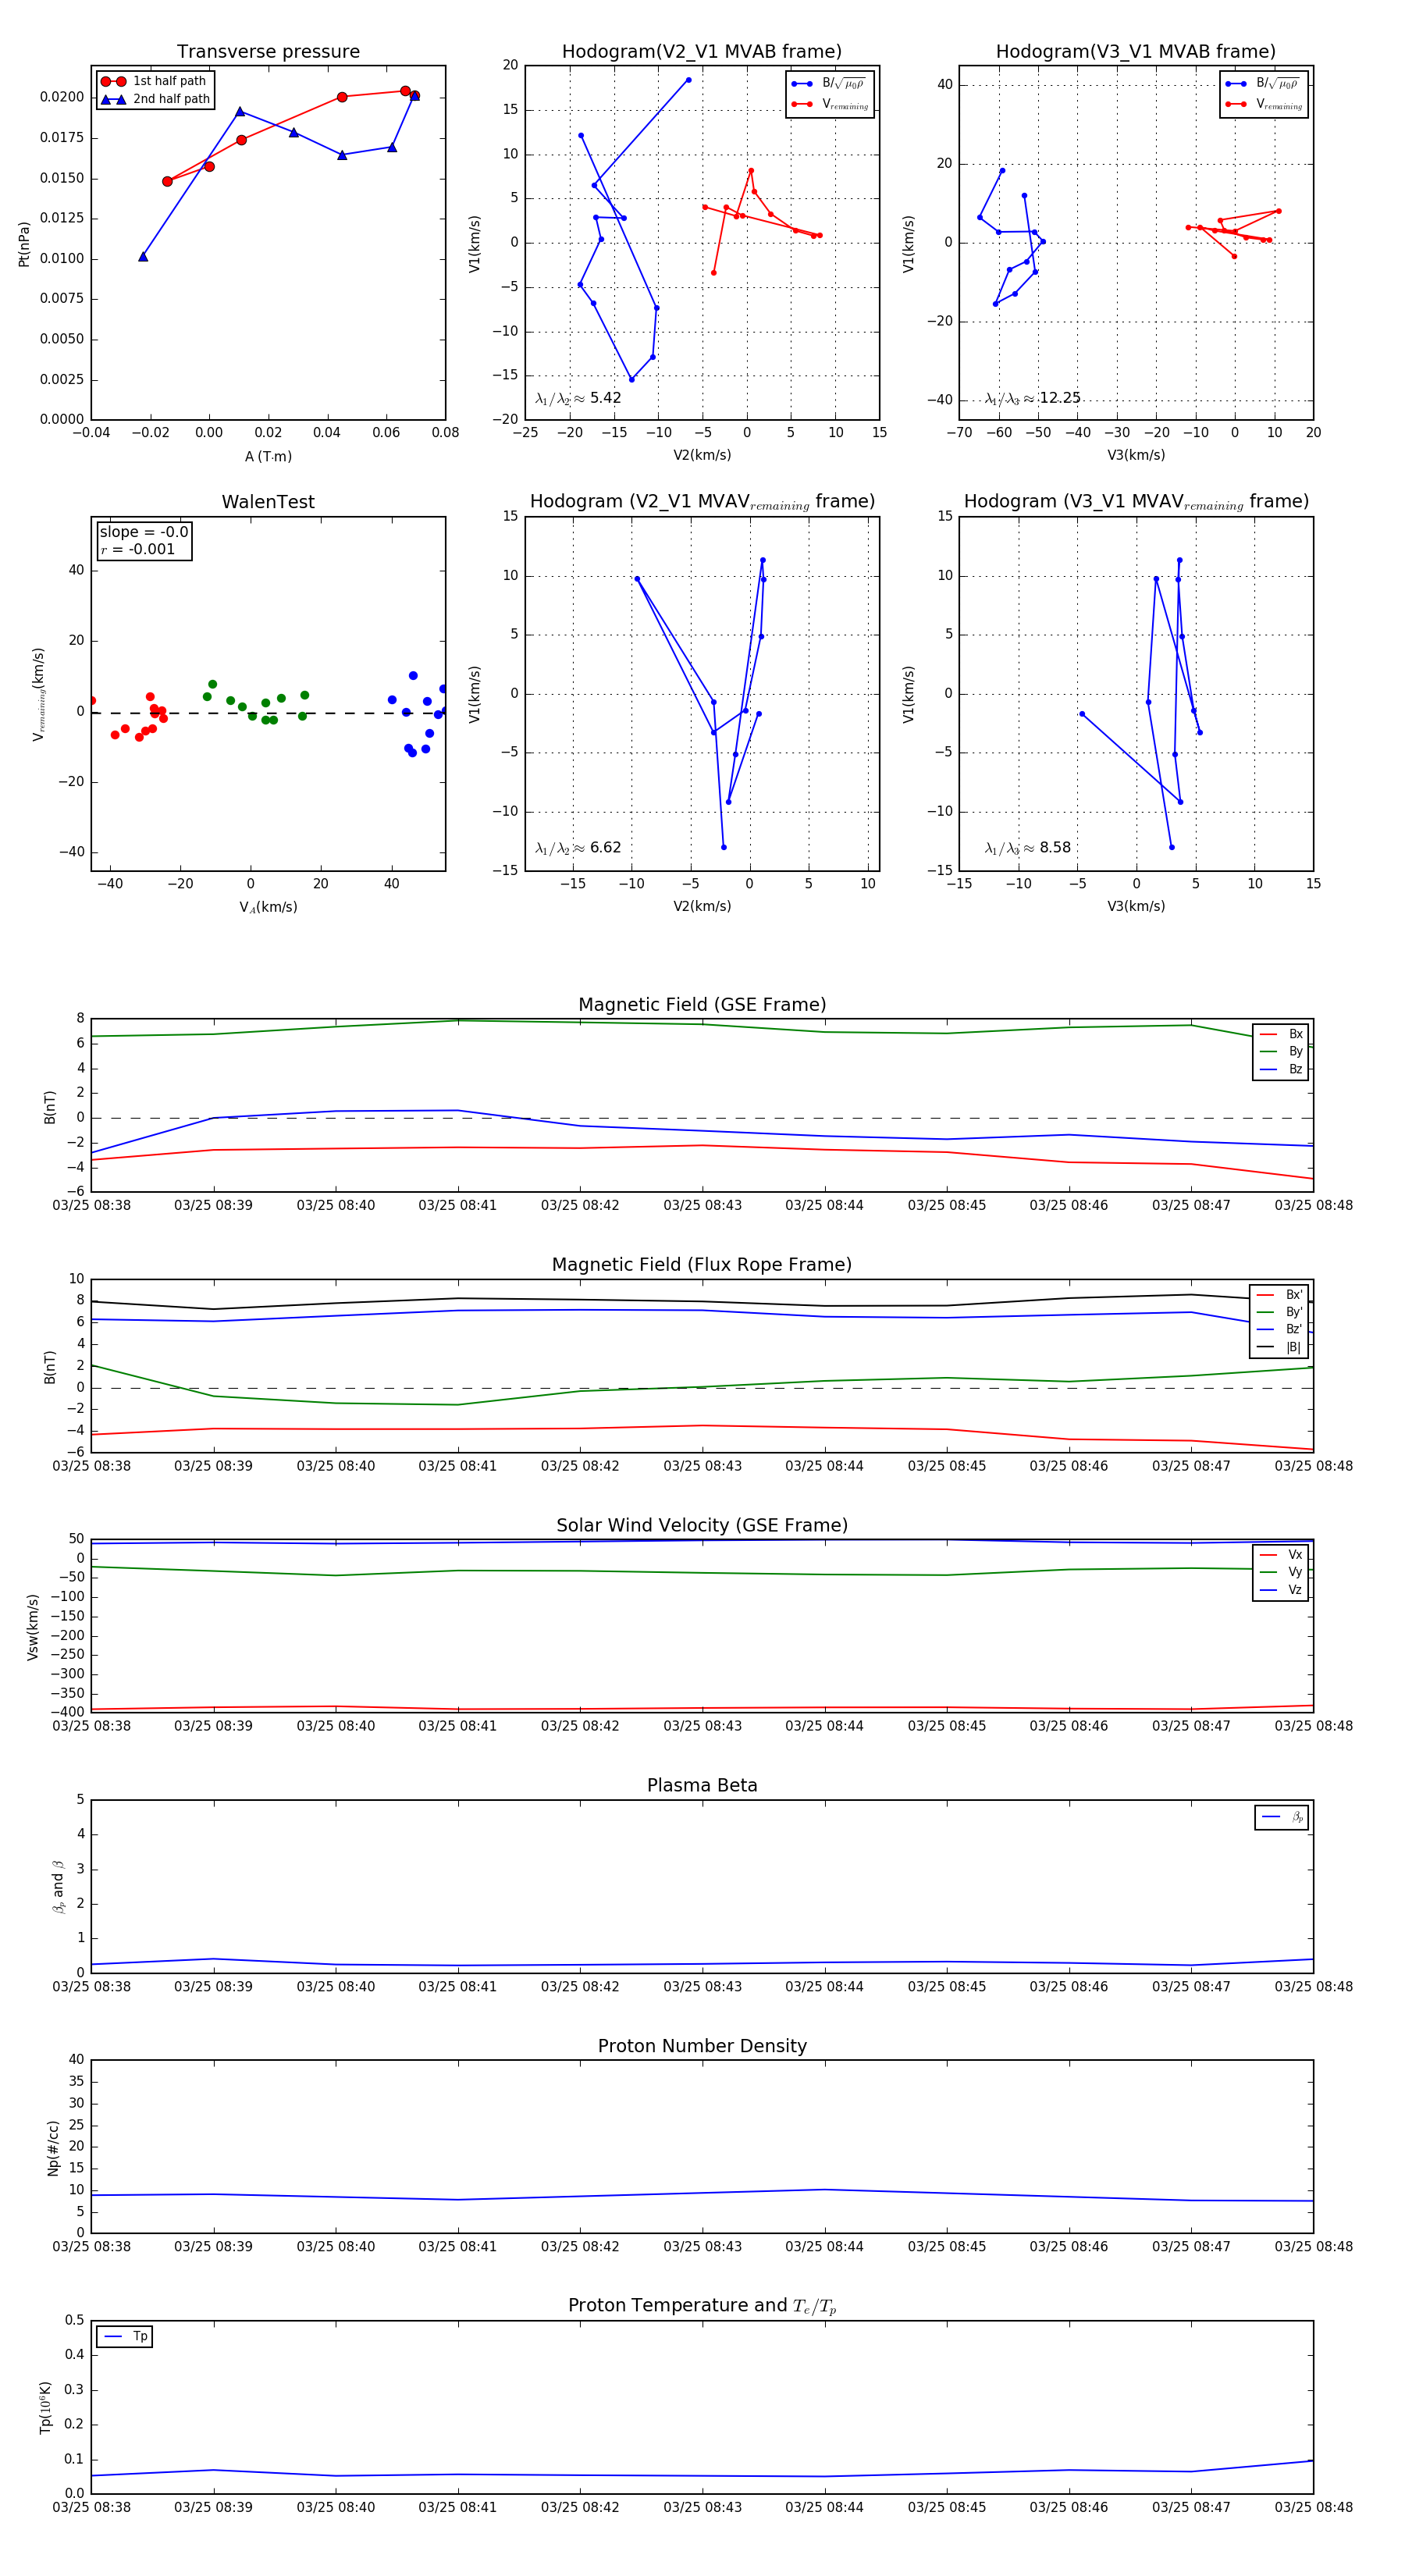Click the 'By' legend entry in GSE magnetic field
This screenshot has width=1405, height=2576.
coord(1281,1052)
